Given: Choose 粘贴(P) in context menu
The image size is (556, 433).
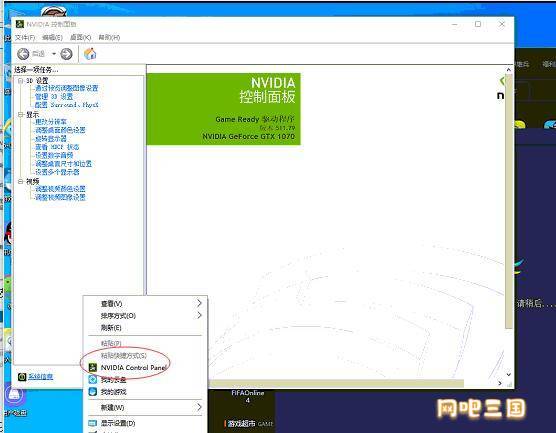Looking at the screenshot, I should (x=145, y=343).
